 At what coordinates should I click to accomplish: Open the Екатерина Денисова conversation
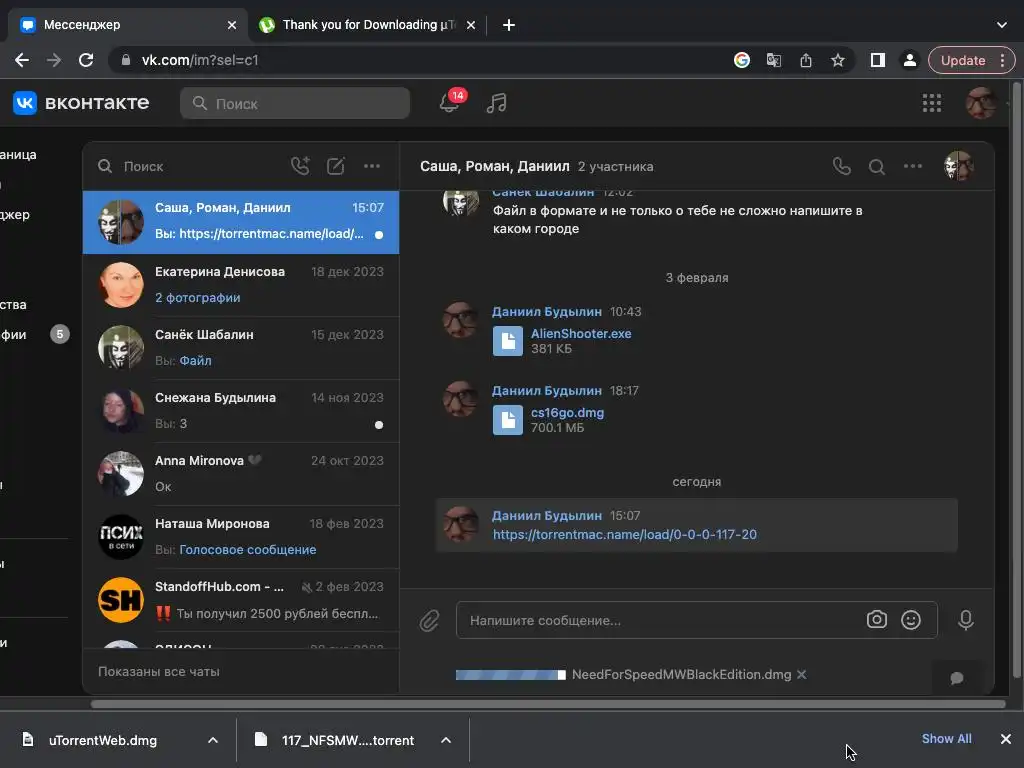tap(240, 285)
